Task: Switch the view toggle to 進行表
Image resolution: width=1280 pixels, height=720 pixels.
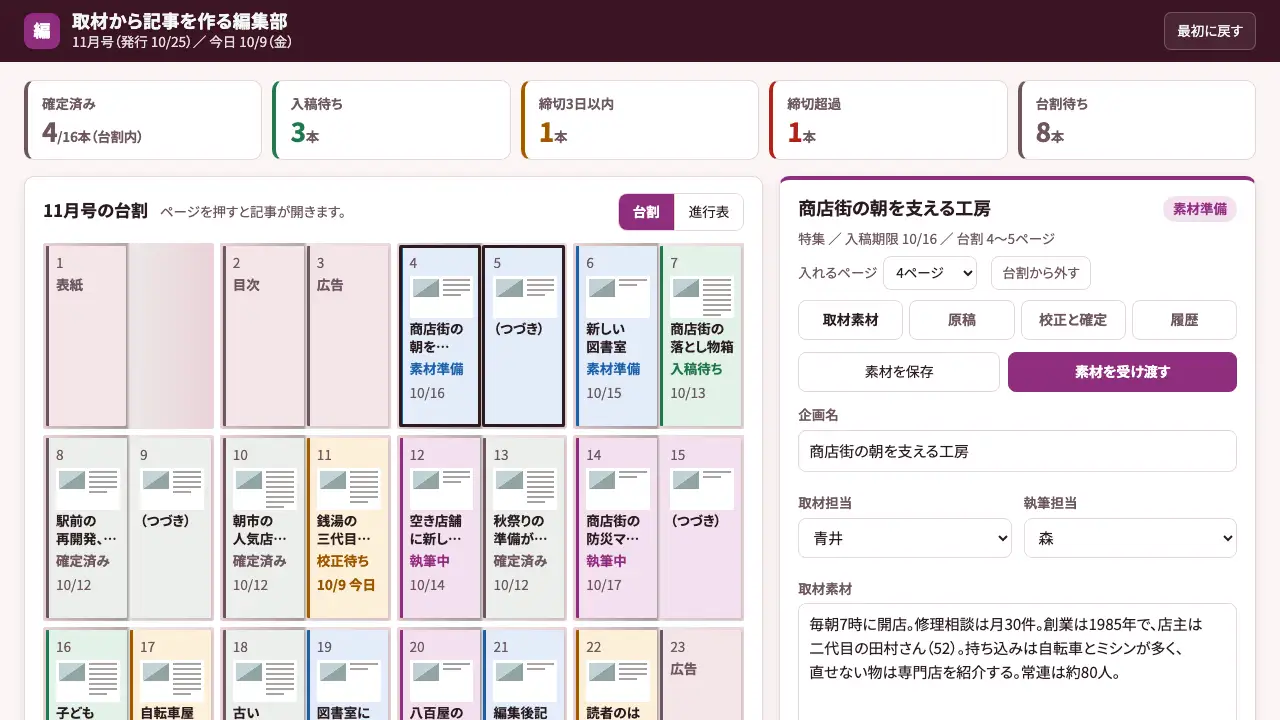Action: click(x=709, y=212)
